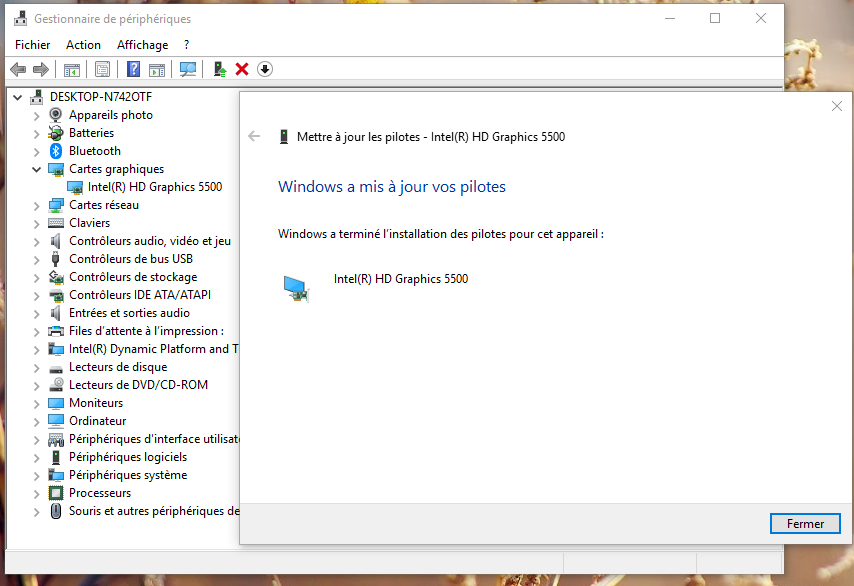Click the dialog's back arrow
The width and height of the screenshot is (854, 586).
(x=254, y=136)
